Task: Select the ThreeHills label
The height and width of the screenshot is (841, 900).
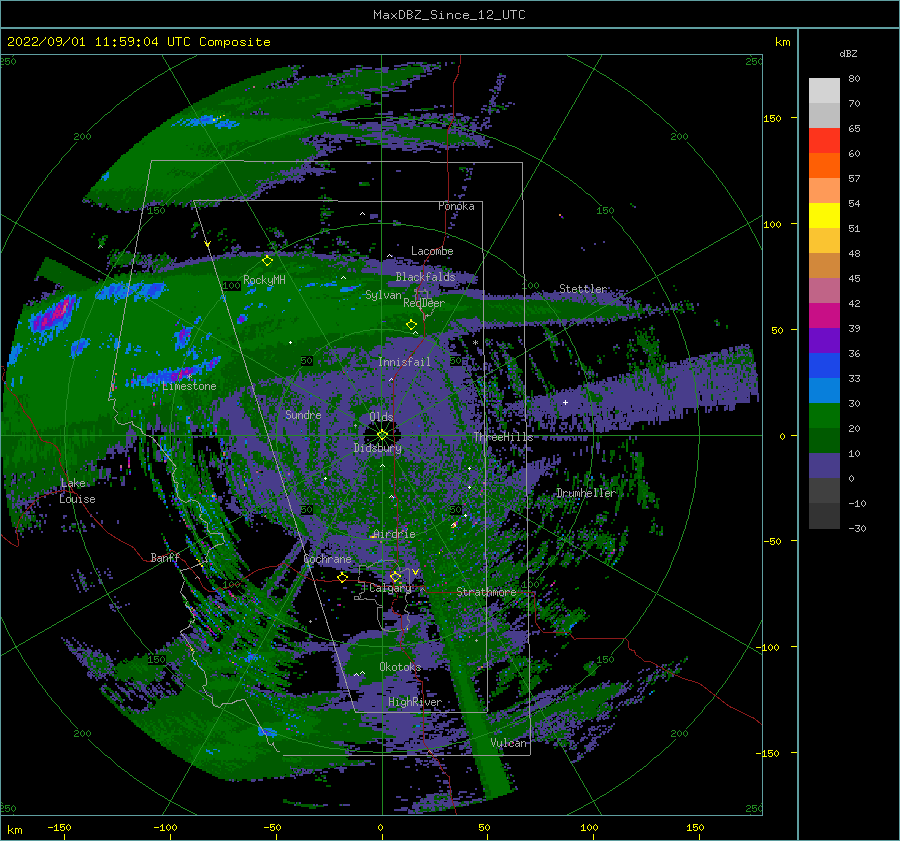Action: pyautogui.click(x=503, y=437)
